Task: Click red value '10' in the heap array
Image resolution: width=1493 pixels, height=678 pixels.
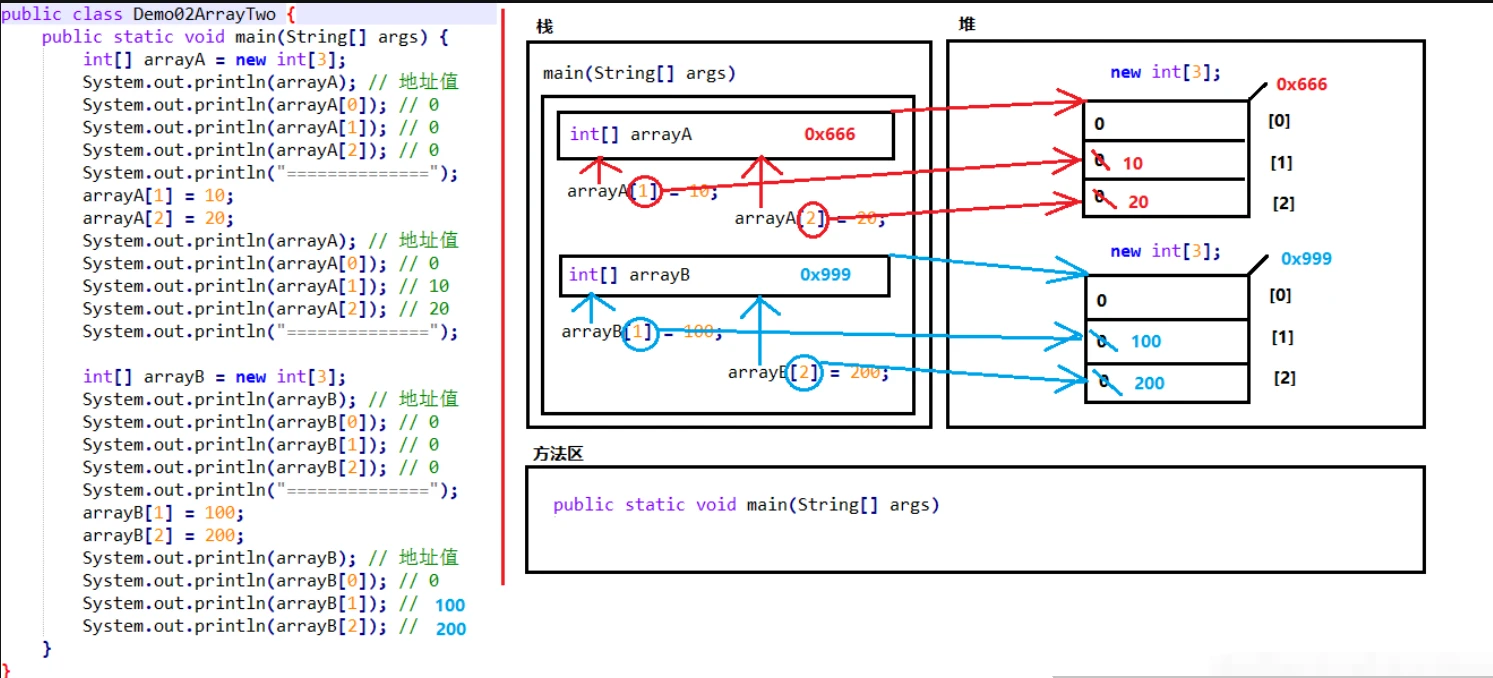Action: pyautogui.click(x=1132, y=163)
